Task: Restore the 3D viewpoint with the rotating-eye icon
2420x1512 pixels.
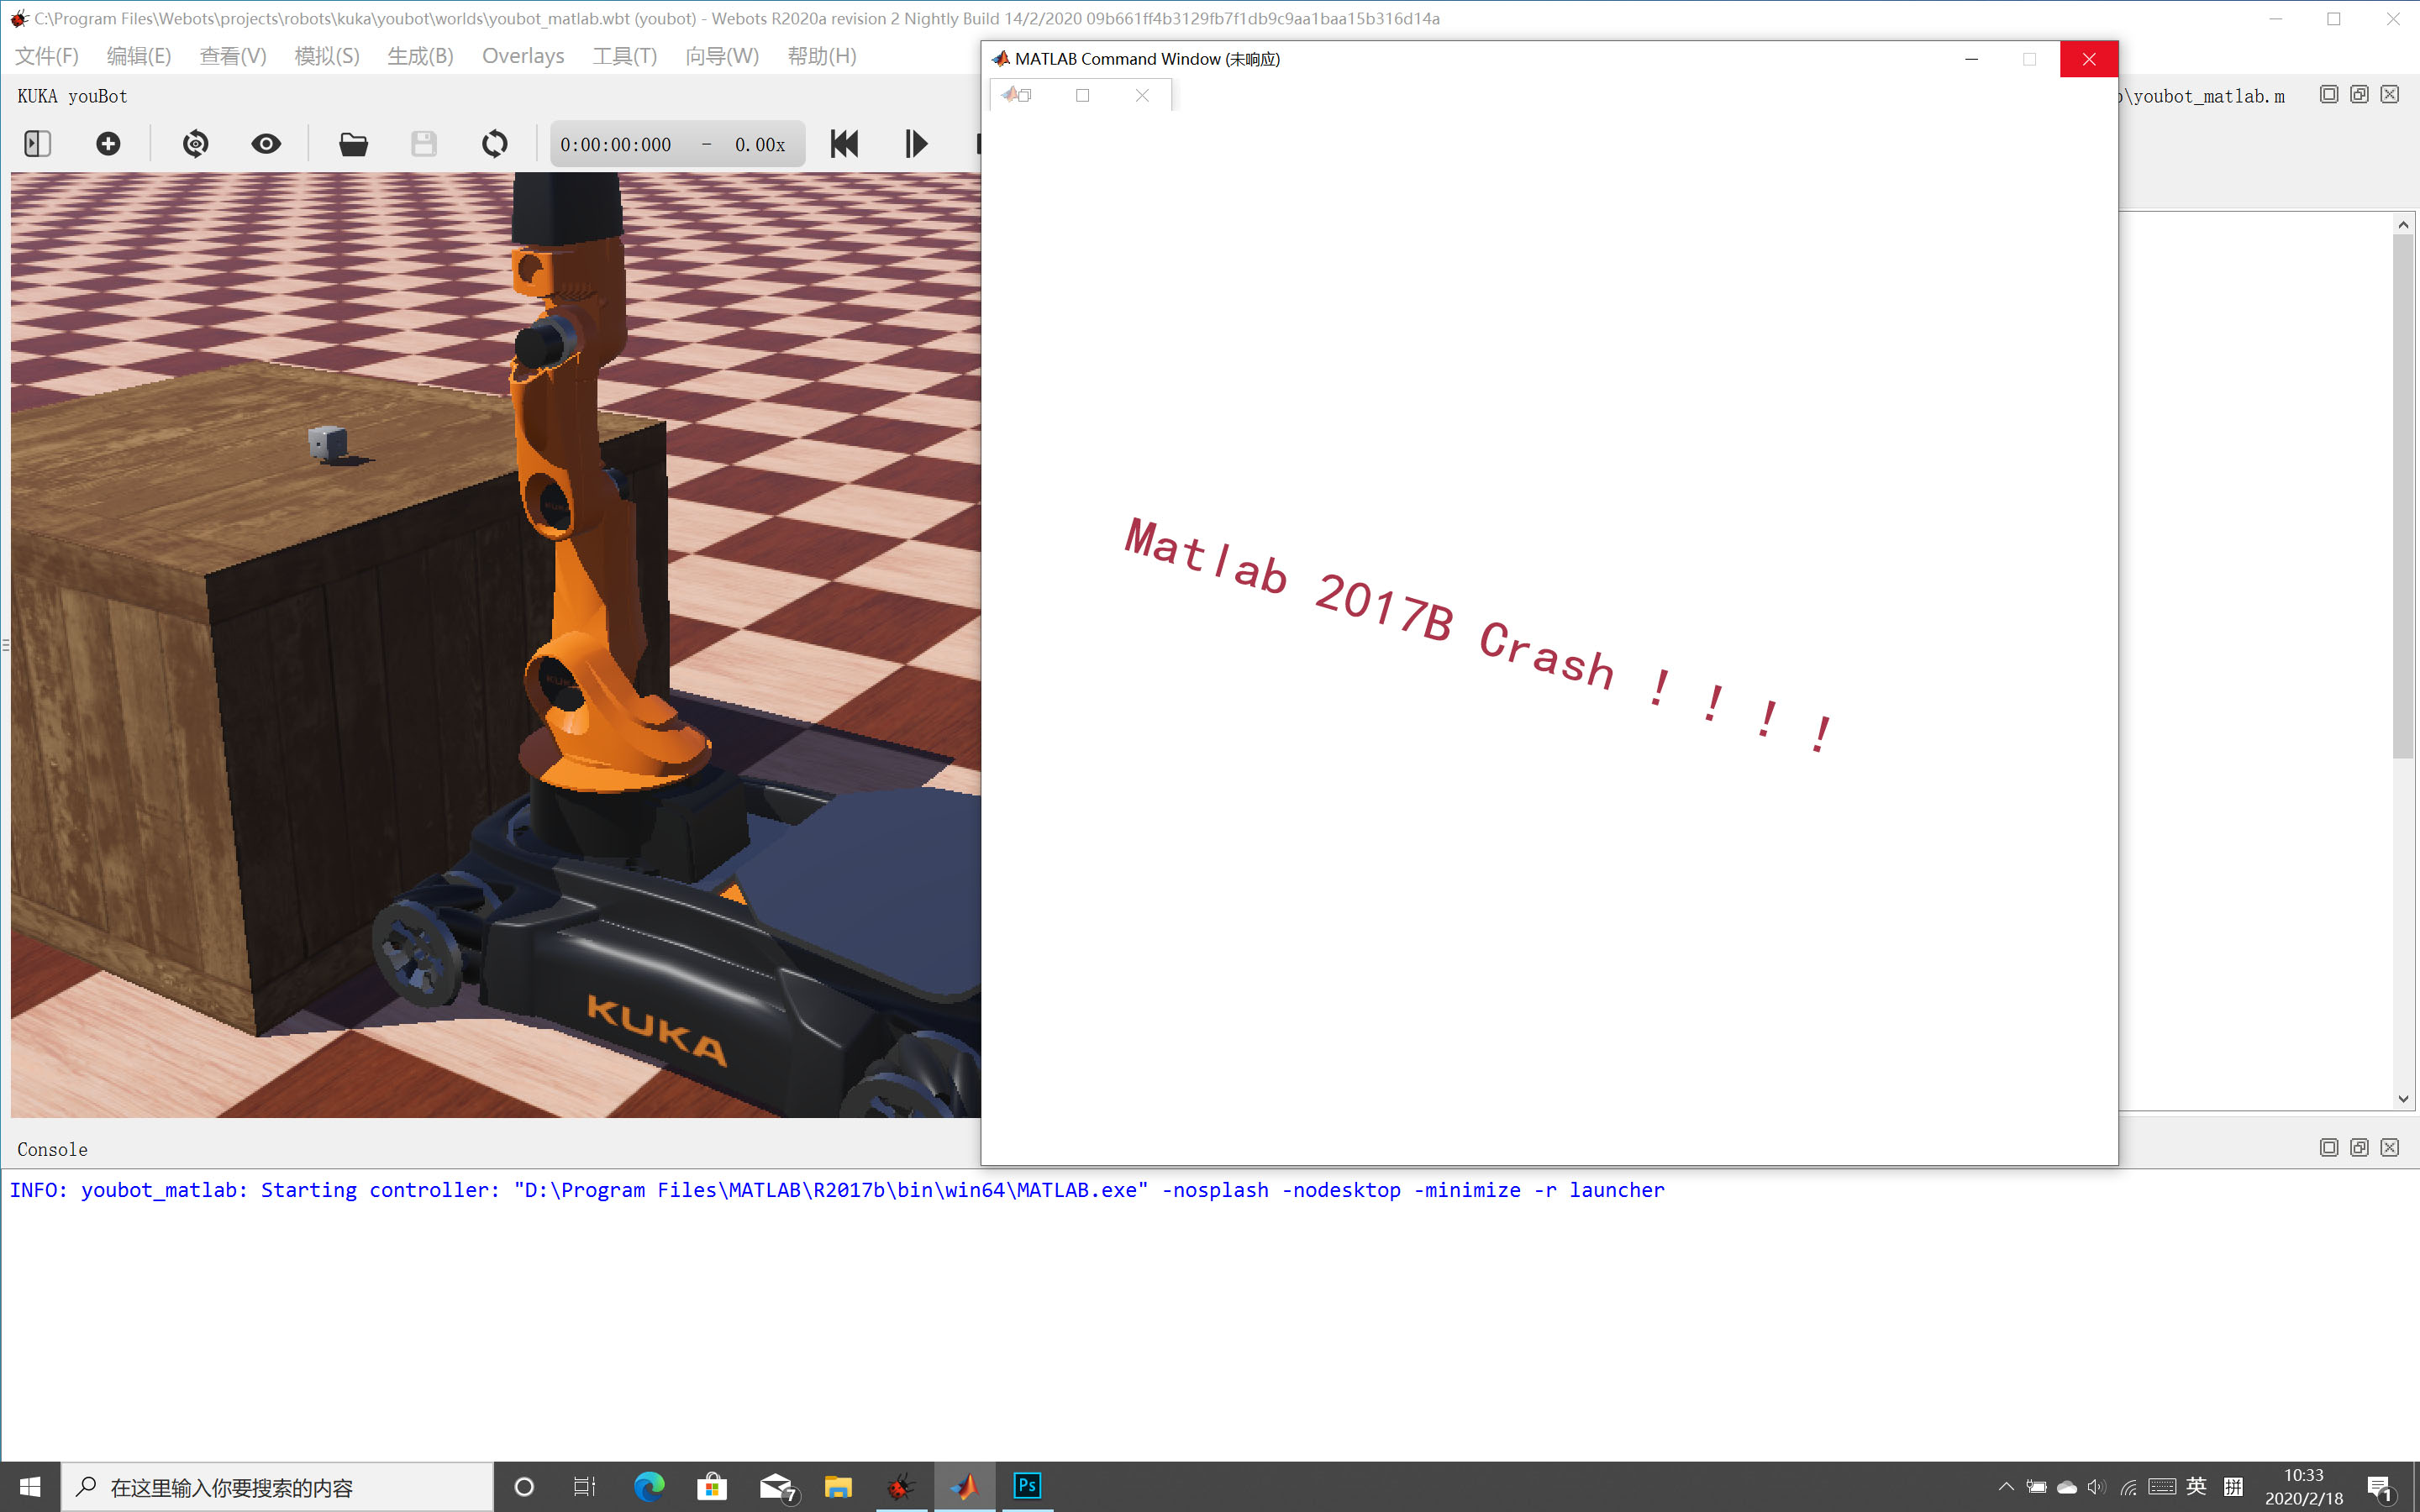Action: (196, 144)
